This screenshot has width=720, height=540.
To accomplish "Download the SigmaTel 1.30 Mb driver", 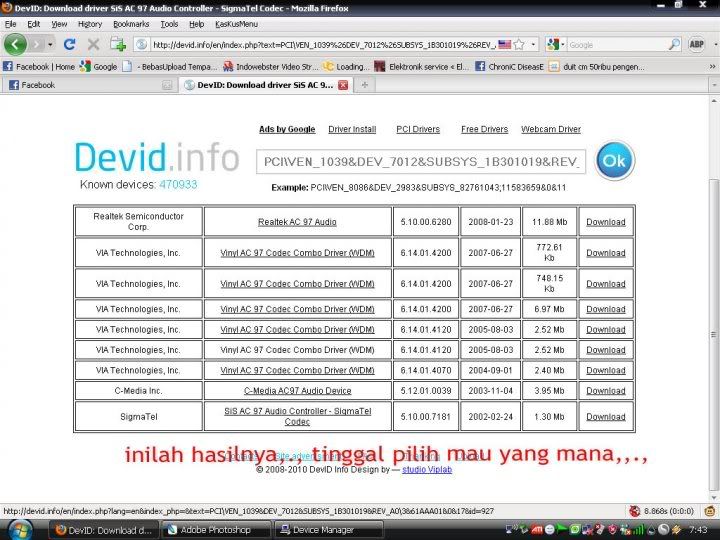I will point(606,416).
